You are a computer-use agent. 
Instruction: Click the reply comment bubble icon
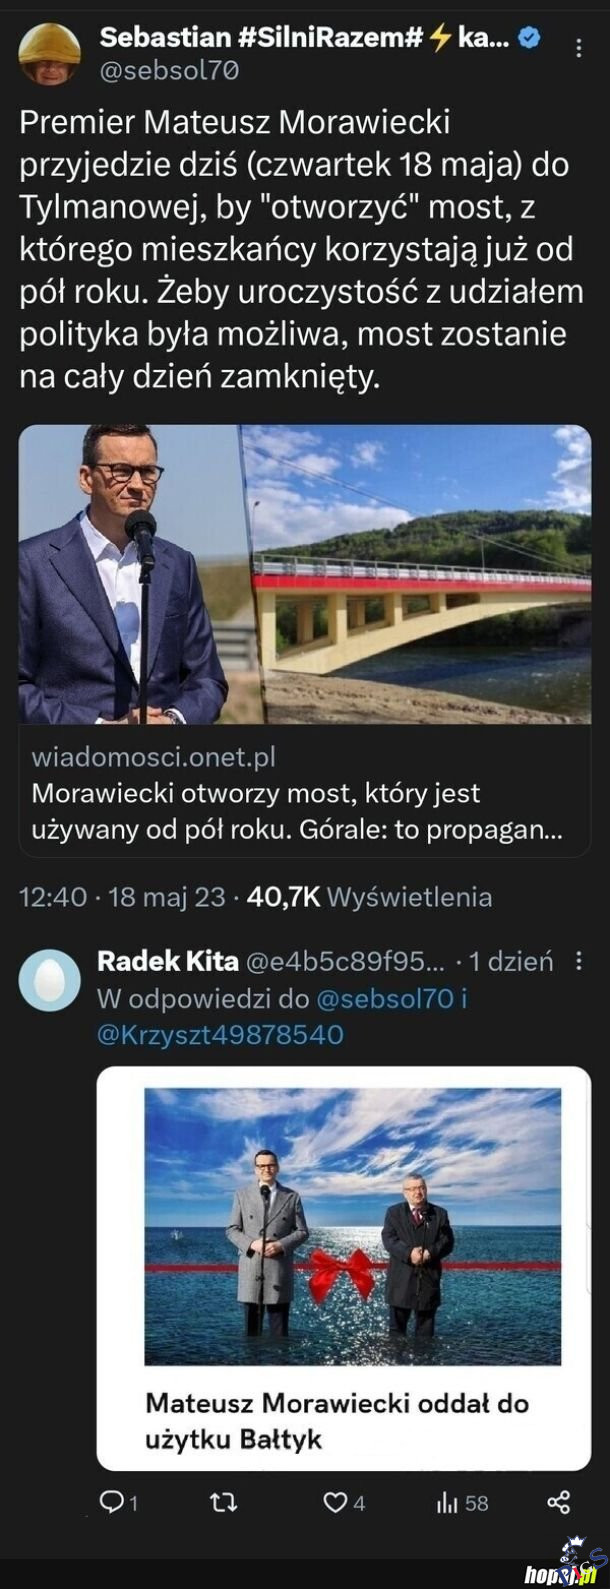click(x=112, y=1502)
